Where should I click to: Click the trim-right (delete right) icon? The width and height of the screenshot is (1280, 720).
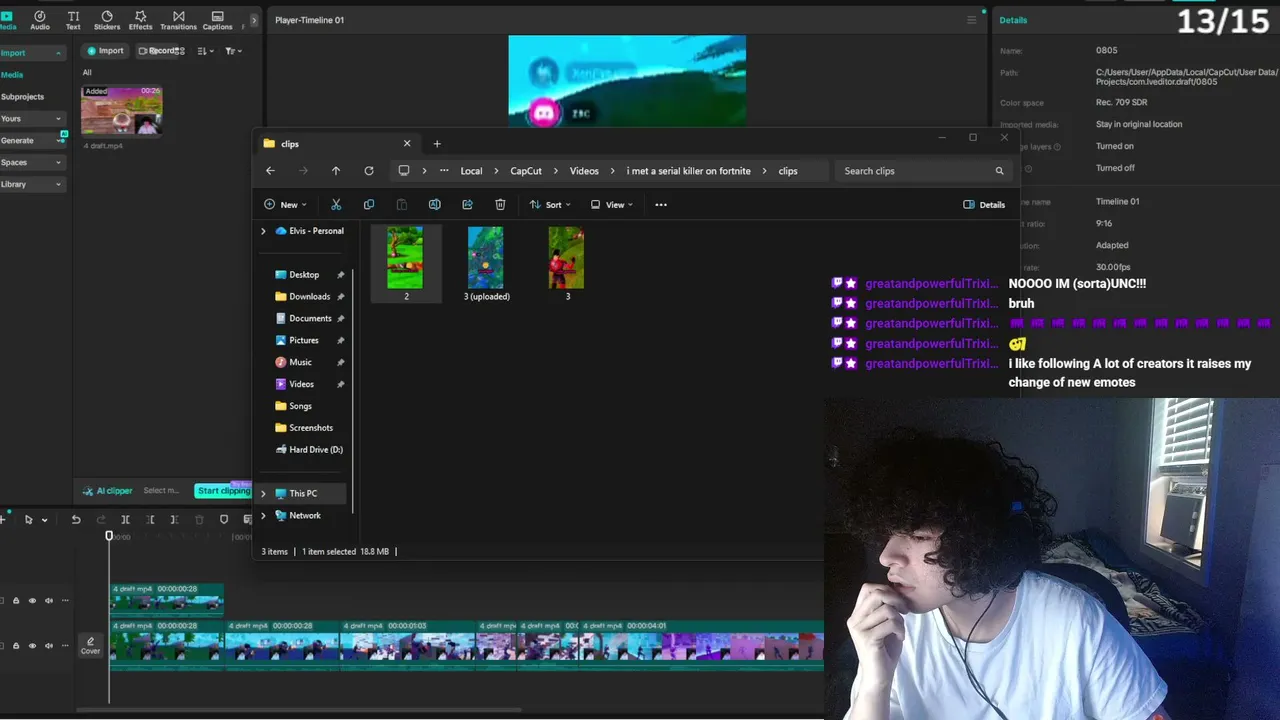coord(174,520)
